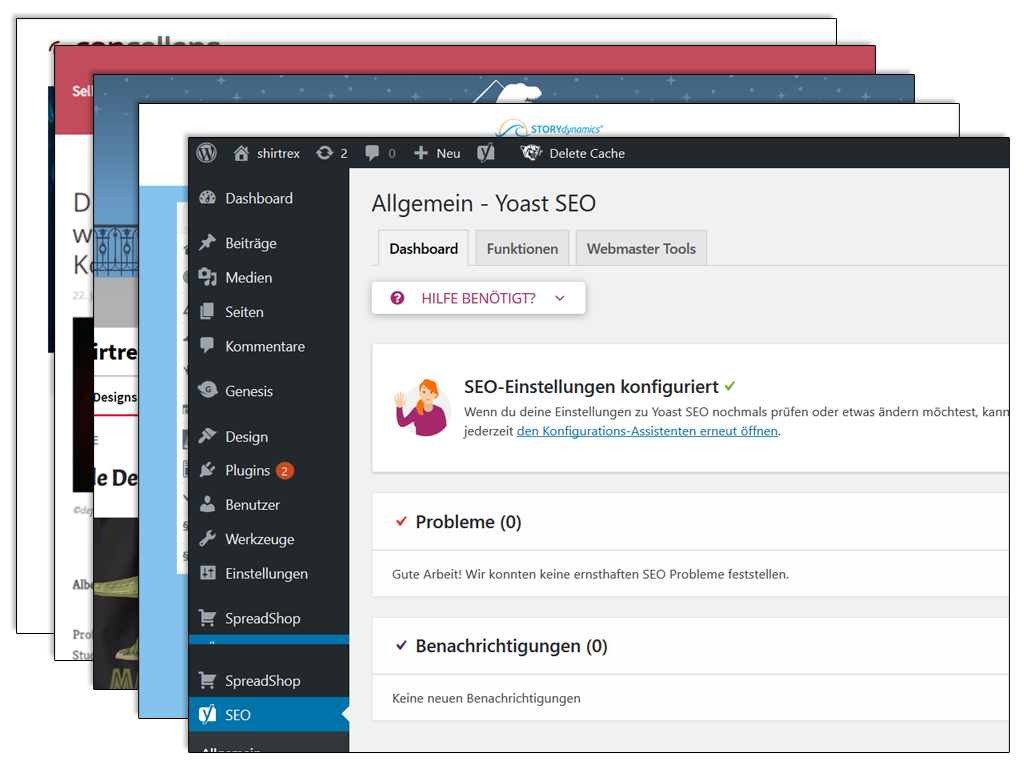1024x768 pixels.
Task: Open Beiträge in the sidebar menu
Action: pyautogui.click(x=251, y=243)
